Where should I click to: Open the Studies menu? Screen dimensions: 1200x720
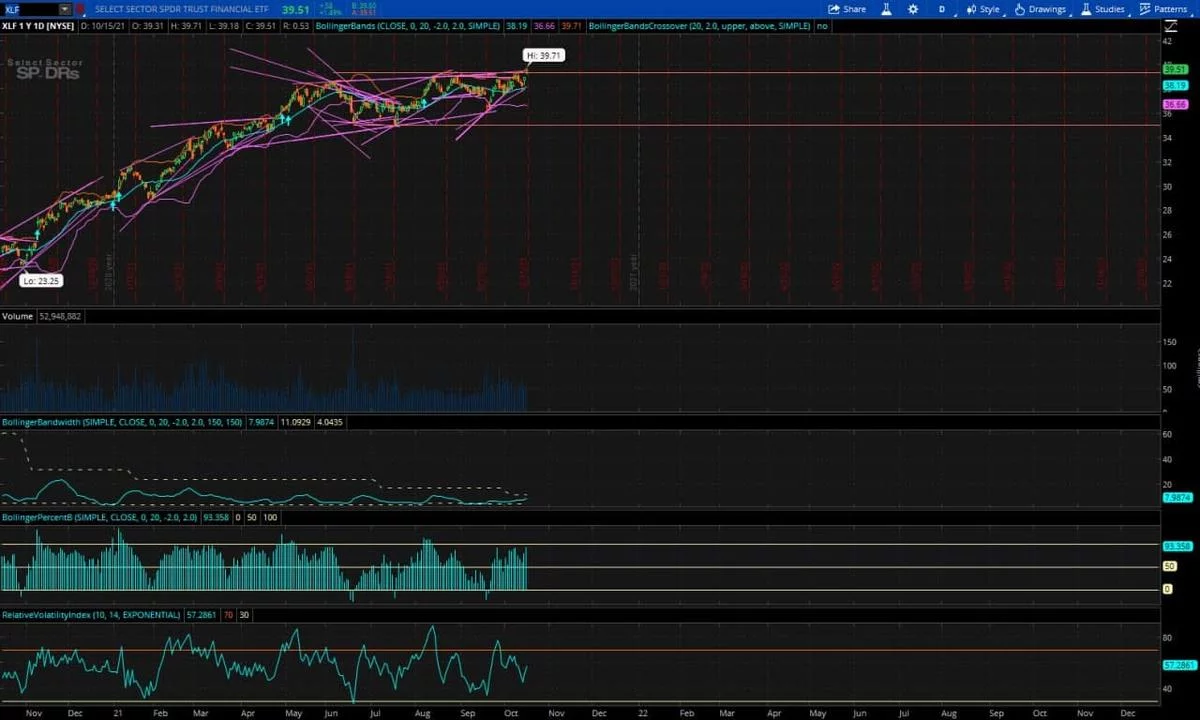(1102, 9)
